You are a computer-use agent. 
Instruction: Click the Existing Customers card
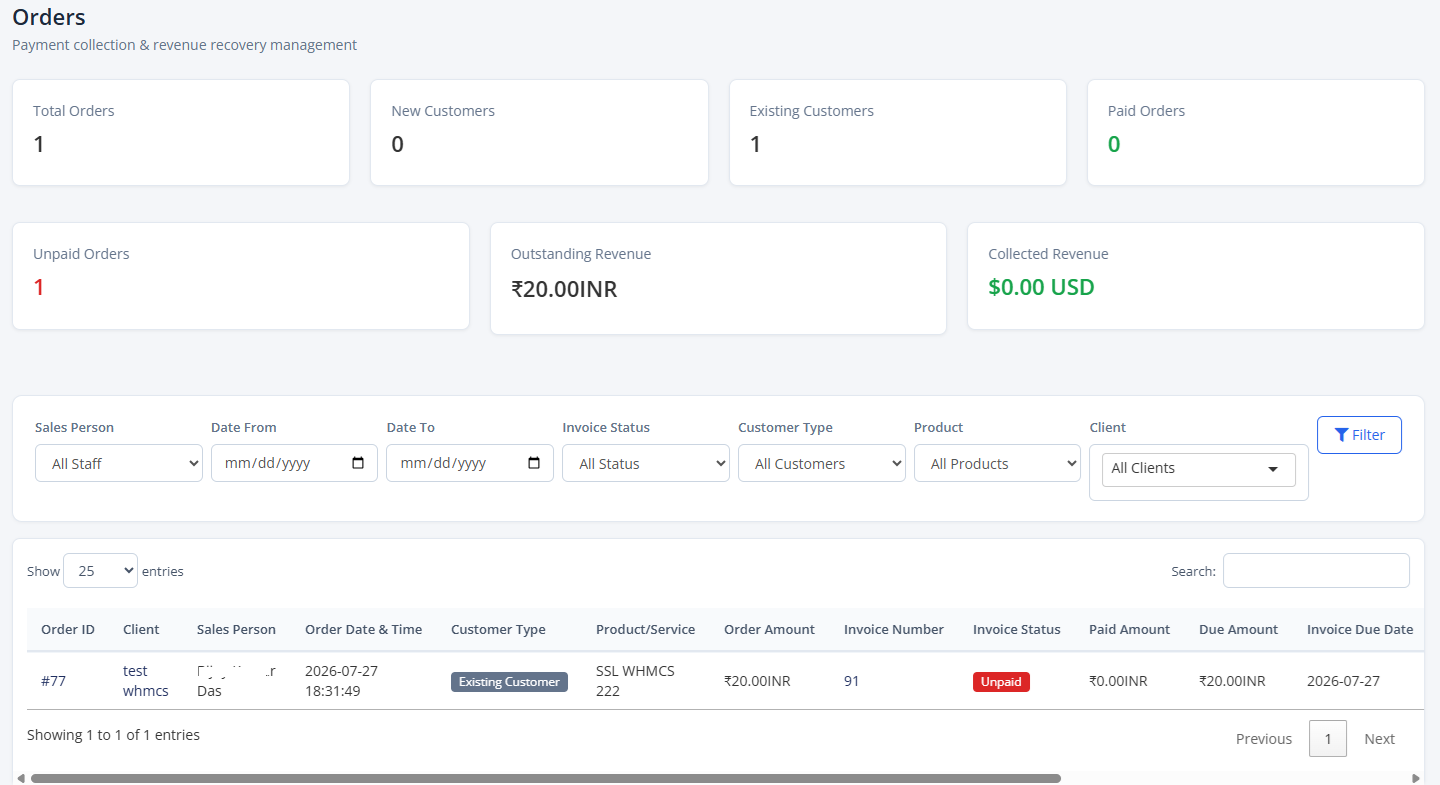coord(898,133)
